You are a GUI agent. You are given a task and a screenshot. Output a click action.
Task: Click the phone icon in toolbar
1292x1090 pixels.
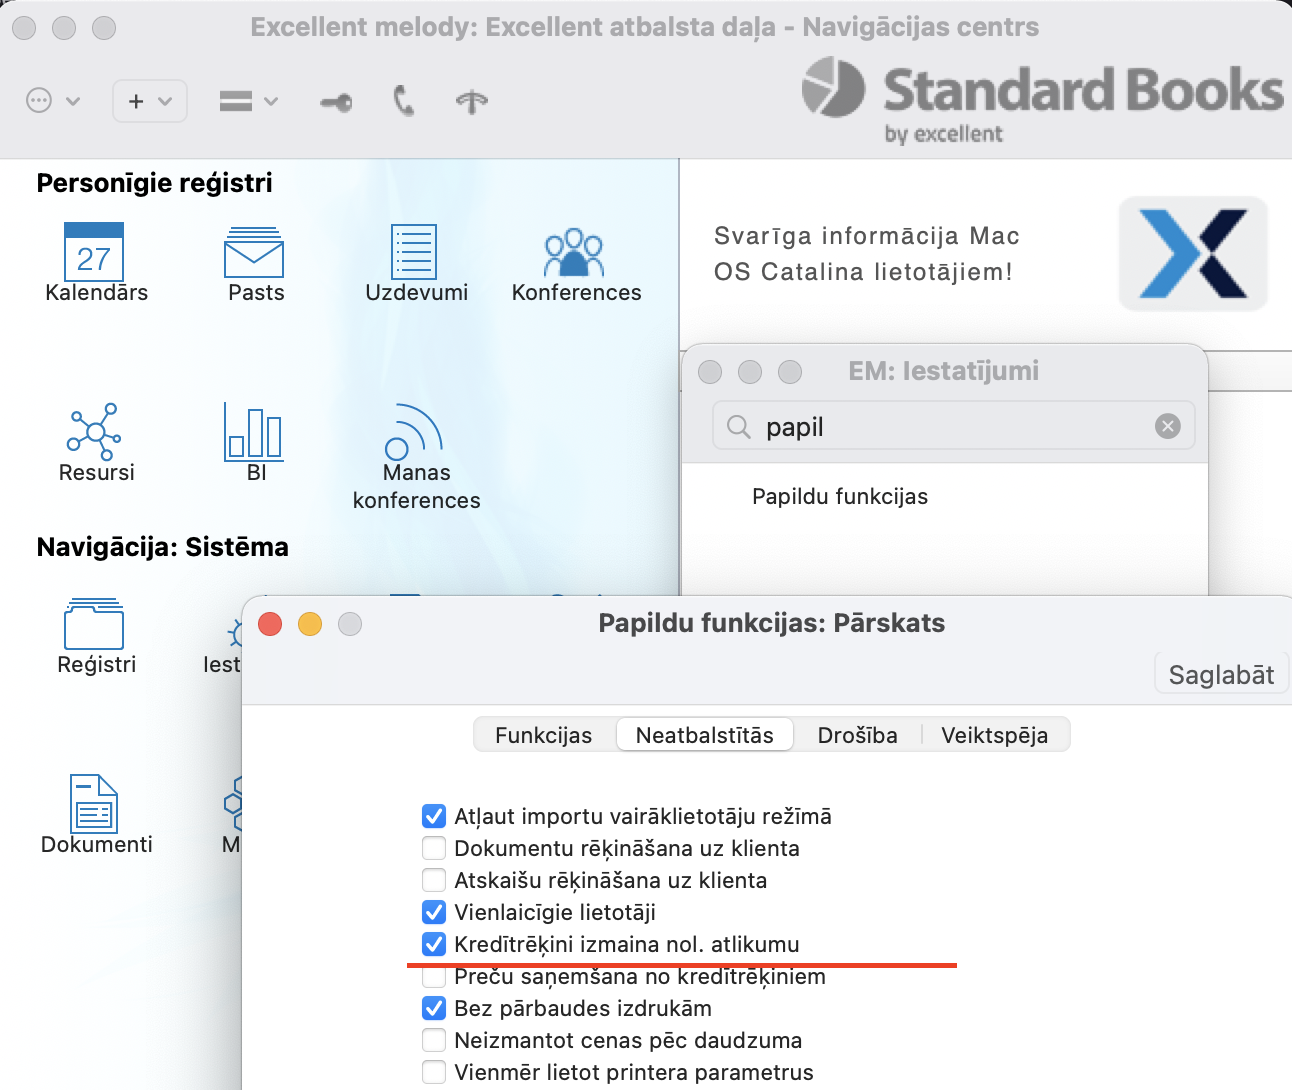[404, 101]
